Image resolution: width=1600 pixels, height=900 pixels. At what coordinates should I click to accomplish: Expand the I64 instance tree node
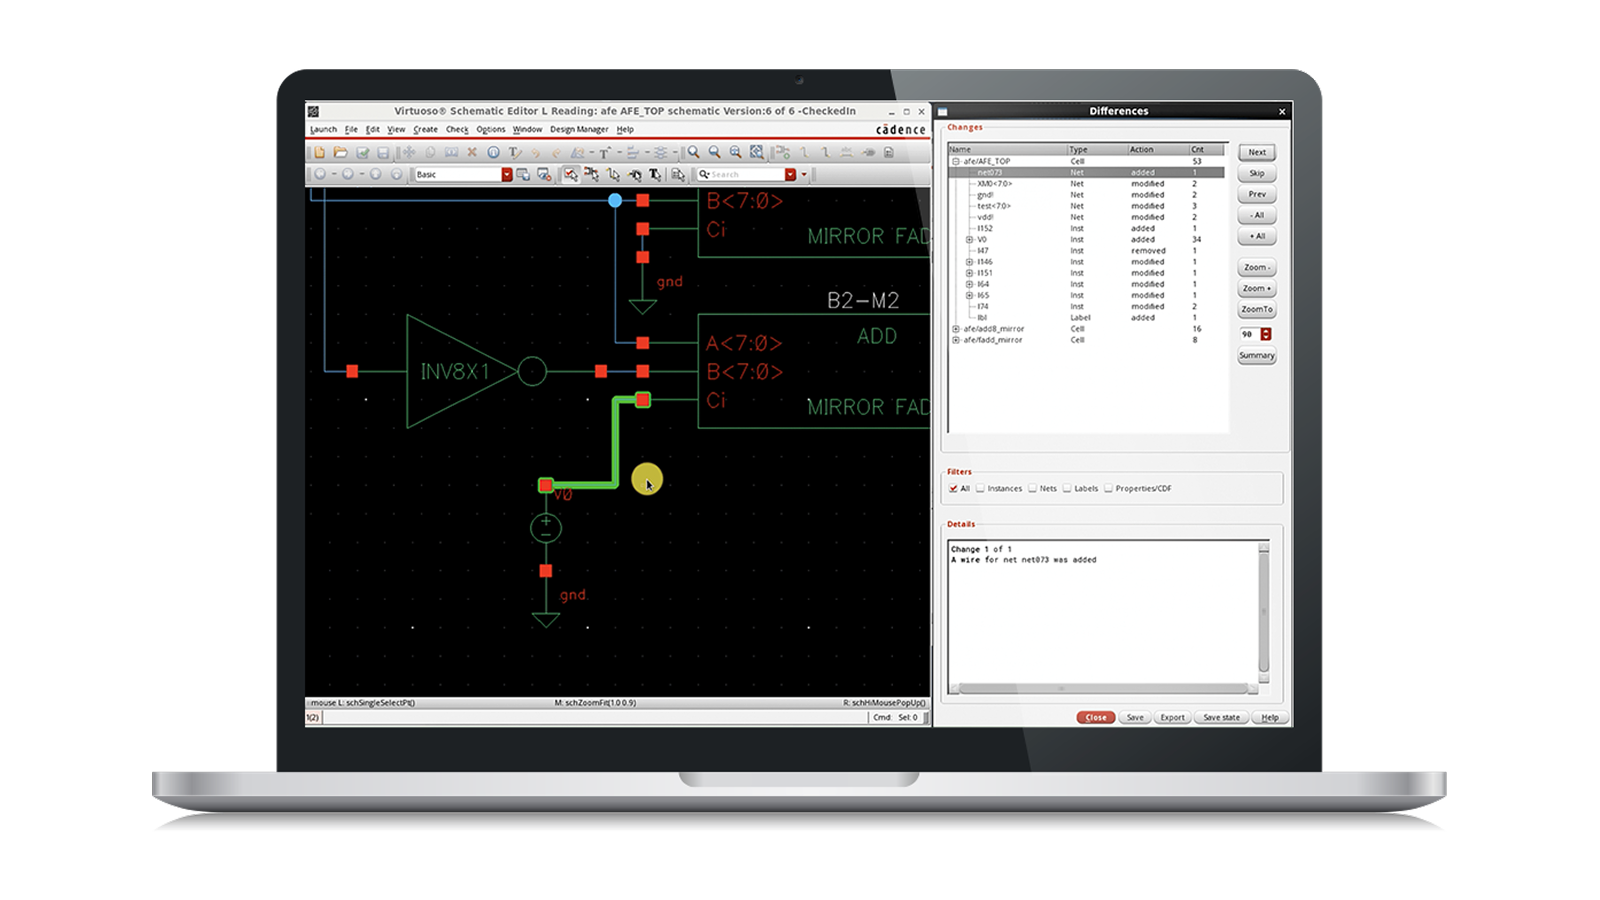(969, 284)
